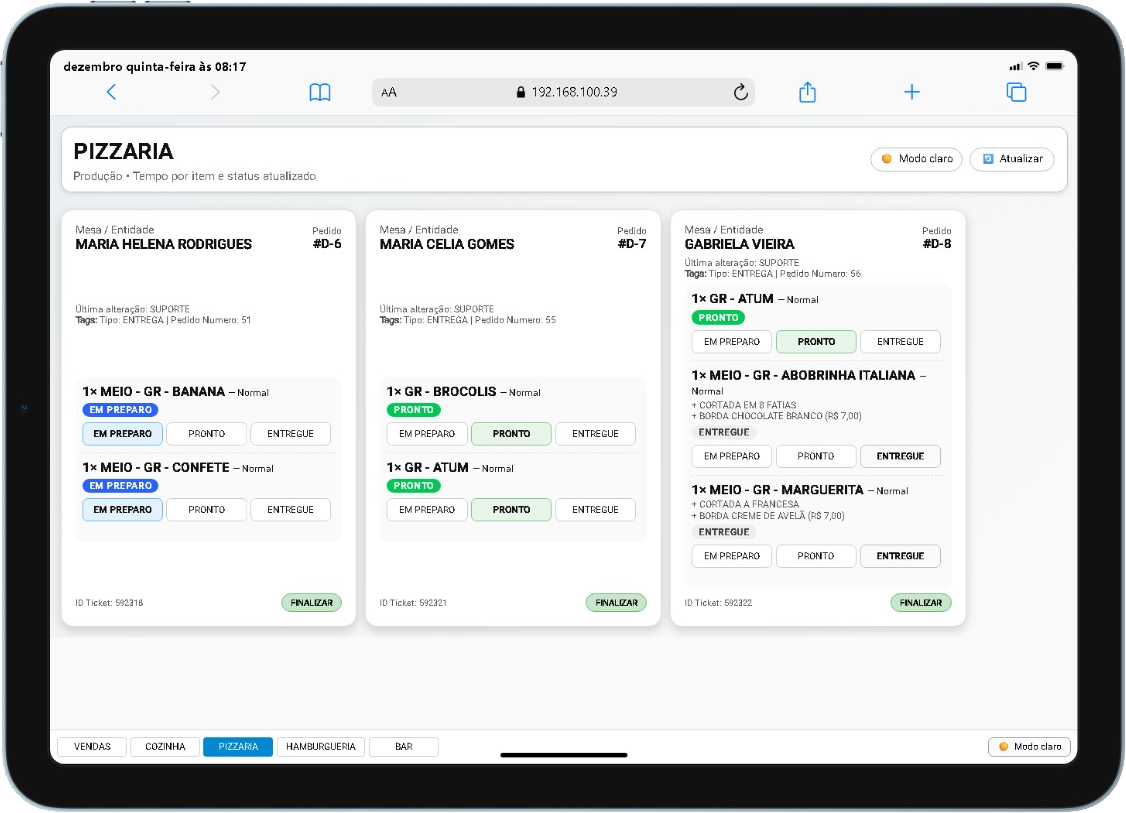Mark CONFETE pizza as ENTREGUE
The width and height of the screenshot is (1126, 813).
[290, 510]
